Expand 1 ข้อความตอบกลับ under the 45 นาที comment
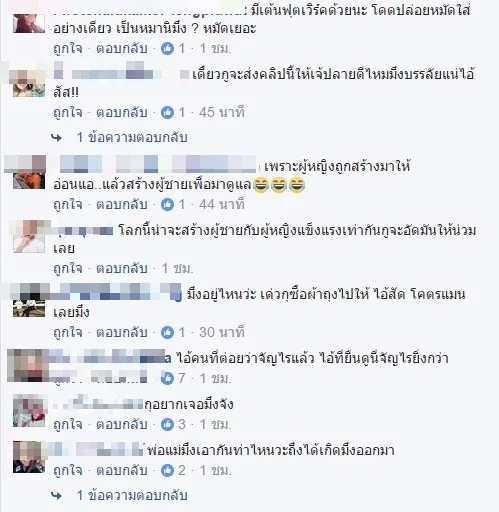The width and height of the screenshot is (499, 512). (132, 137)
